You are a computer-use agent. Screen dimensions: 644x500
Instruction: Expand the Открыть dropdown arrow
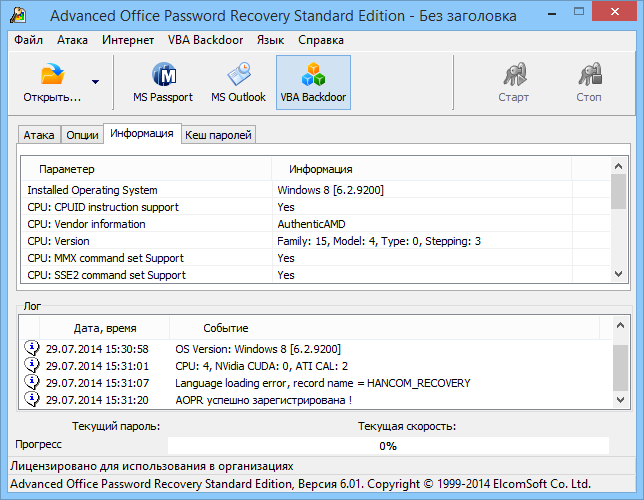click(x=95, y=82)
